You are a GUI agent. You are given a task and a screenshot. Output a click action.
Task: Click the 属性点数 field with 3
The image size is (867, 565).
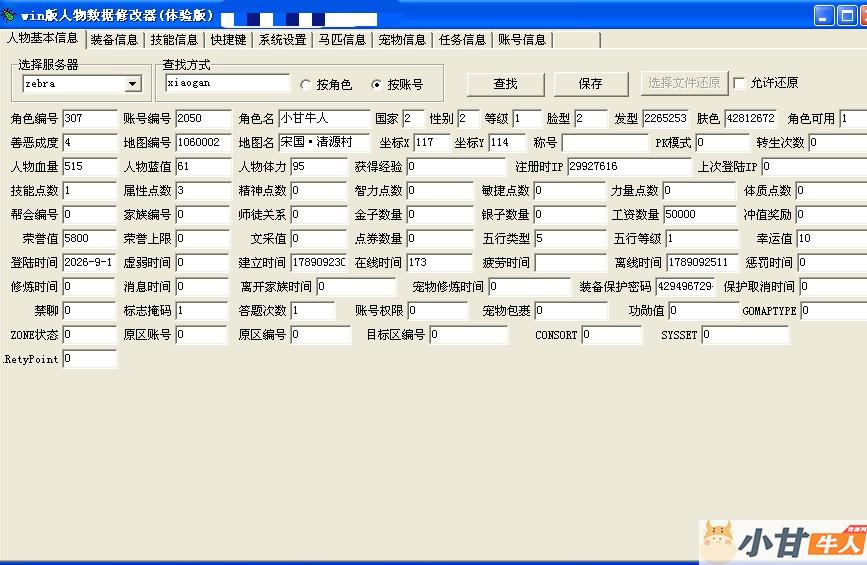pos(203,191)
